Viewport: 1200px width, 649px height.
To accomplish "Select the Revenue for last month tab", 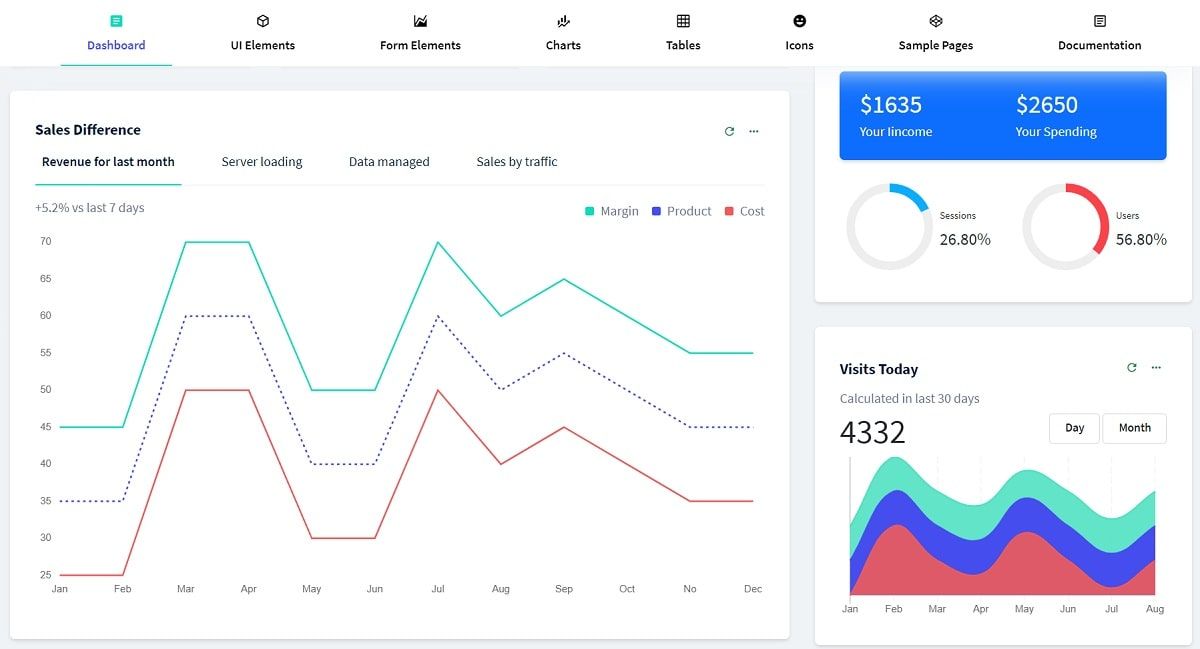I will pos(108,162).
